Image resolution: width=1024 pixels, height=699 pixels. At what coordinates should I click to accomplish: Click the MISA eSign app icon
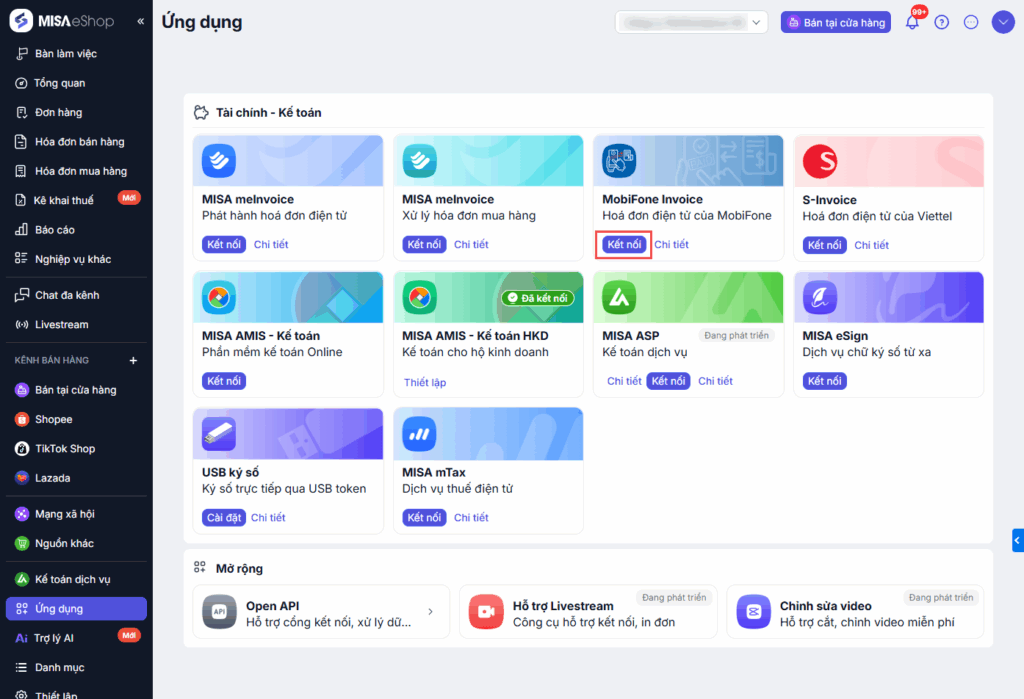[x=820, y=297]
